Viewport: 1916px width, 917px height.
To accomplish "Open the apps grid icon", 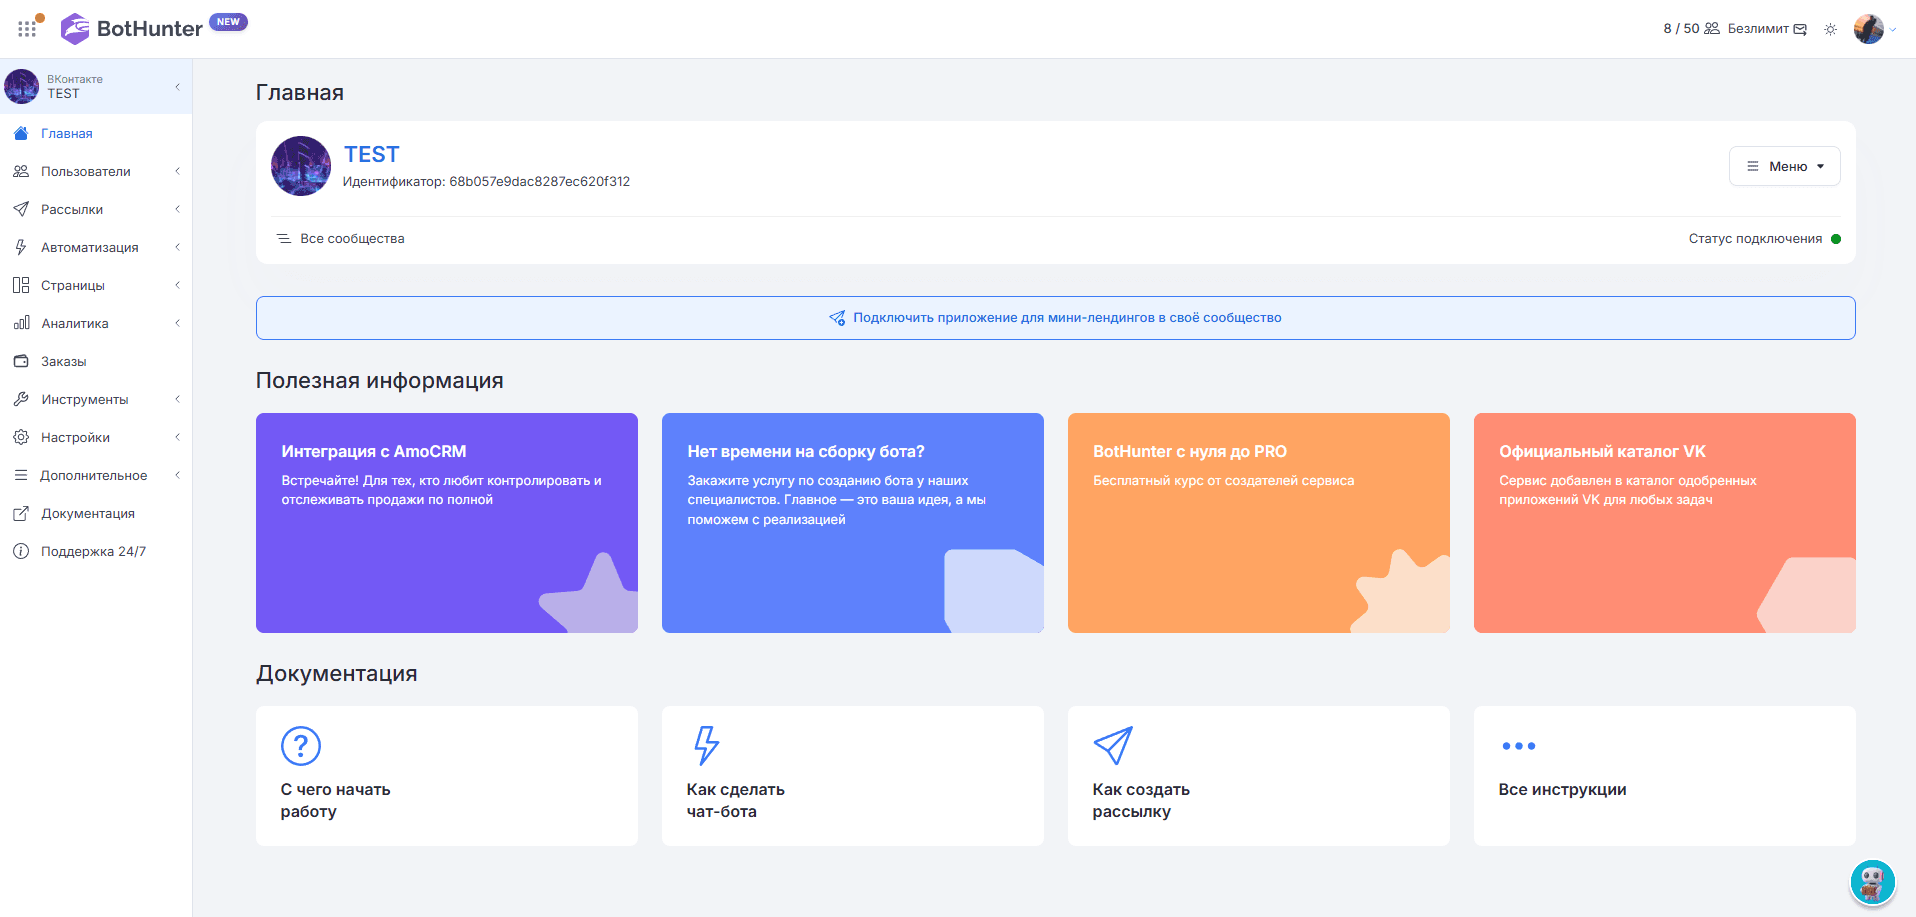I will tap(27, 28).
